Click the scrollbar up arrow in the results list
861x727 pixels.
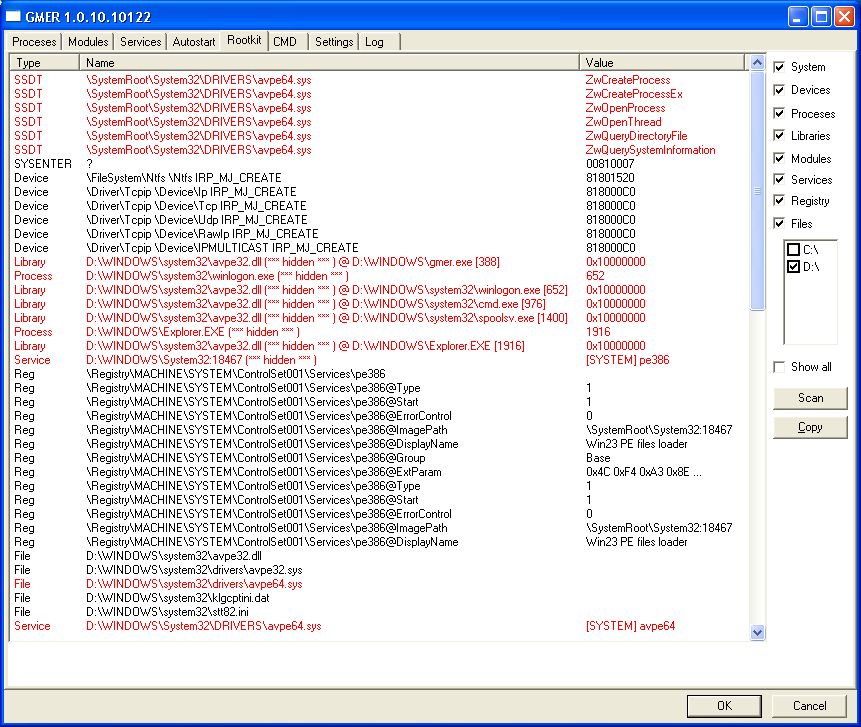coord(757,63)
